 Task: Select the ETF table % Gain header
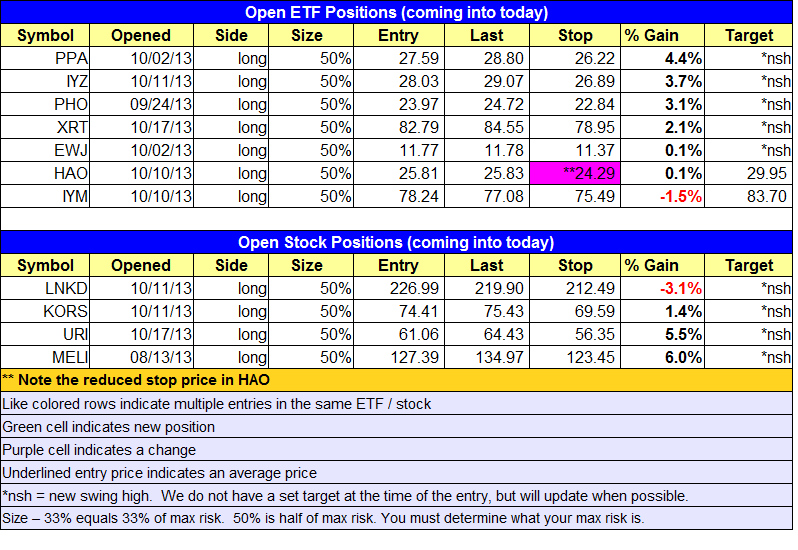tap(663, 35)
